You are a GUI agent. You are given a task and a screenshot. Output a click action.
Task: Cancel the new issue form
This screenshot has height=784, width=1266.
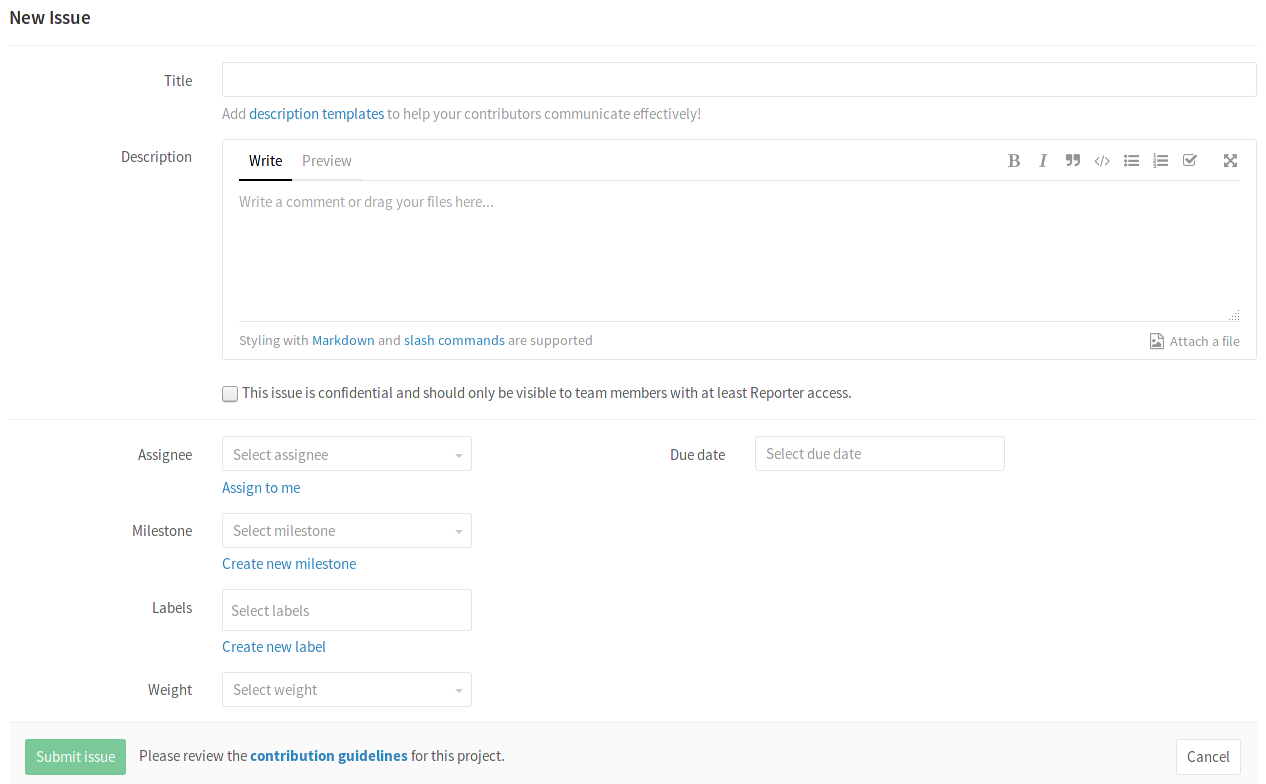tap(1207, 757)
